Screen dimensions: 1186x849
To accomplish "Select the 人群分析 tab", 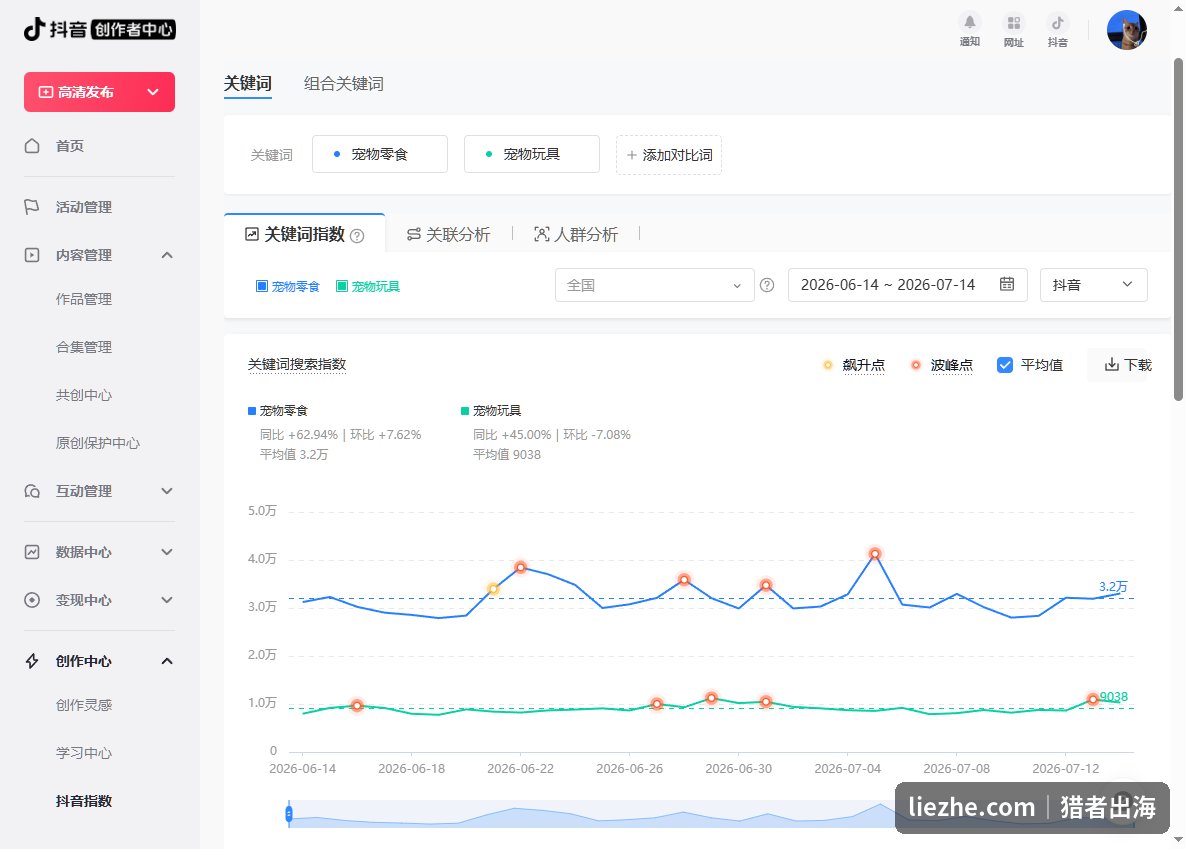I will [x=576, y=235].
